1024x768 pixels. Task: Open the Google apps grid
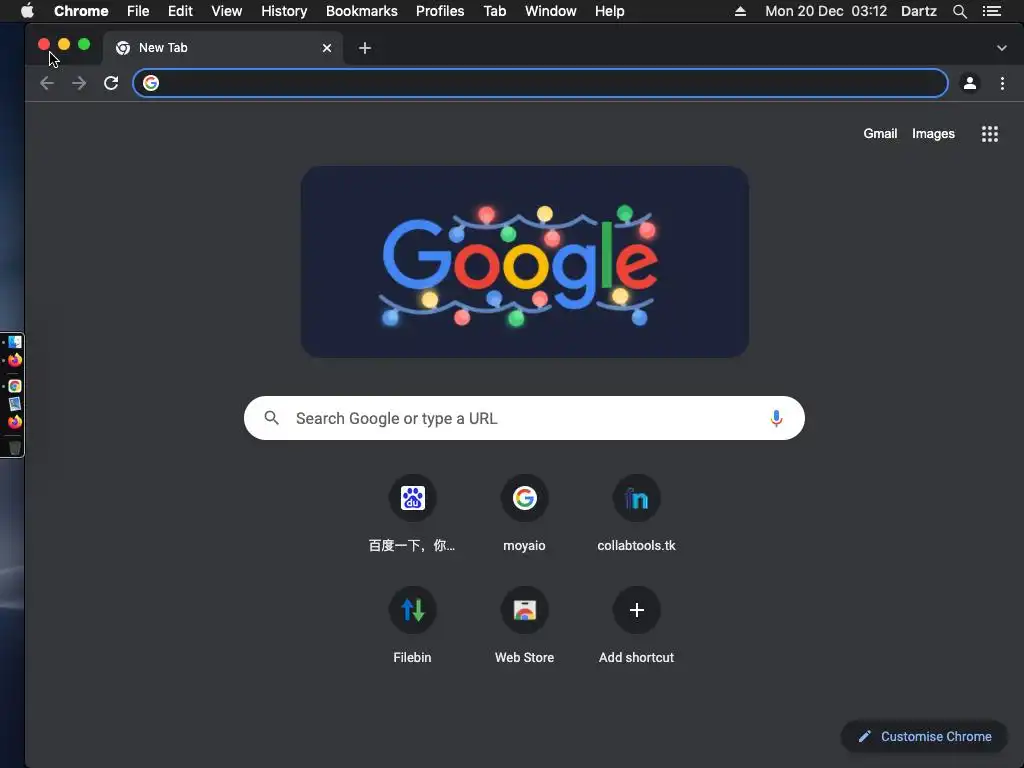(990, 134)
